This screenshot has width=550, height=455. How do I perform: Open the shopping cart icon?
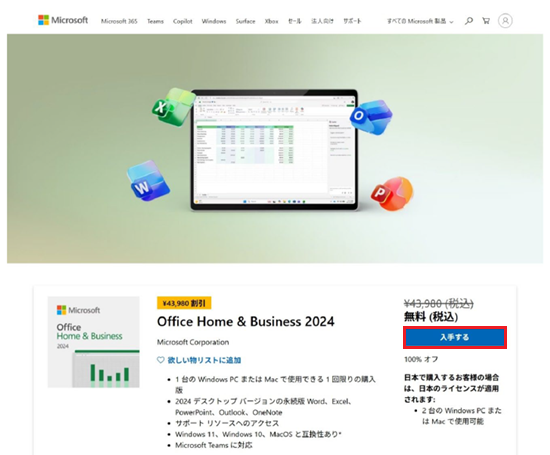click(486, 21)
